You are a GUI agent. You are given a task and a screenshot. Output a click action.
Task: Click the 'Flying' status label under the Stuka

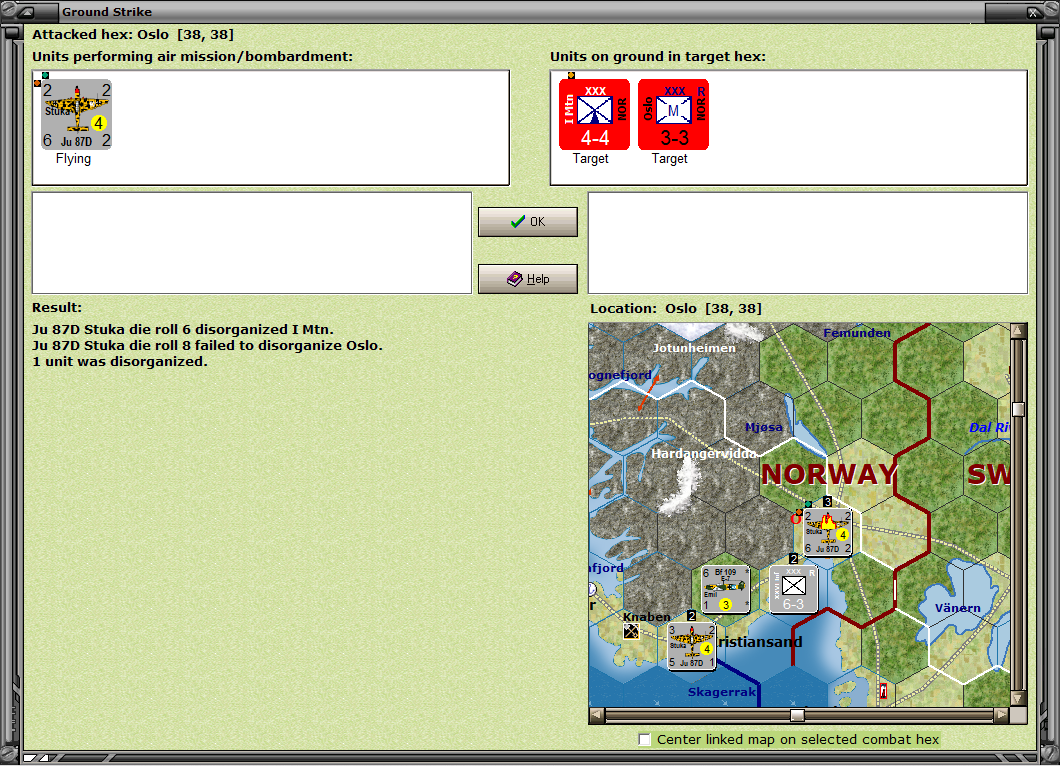pyautogui.click(x=73, y=159)
